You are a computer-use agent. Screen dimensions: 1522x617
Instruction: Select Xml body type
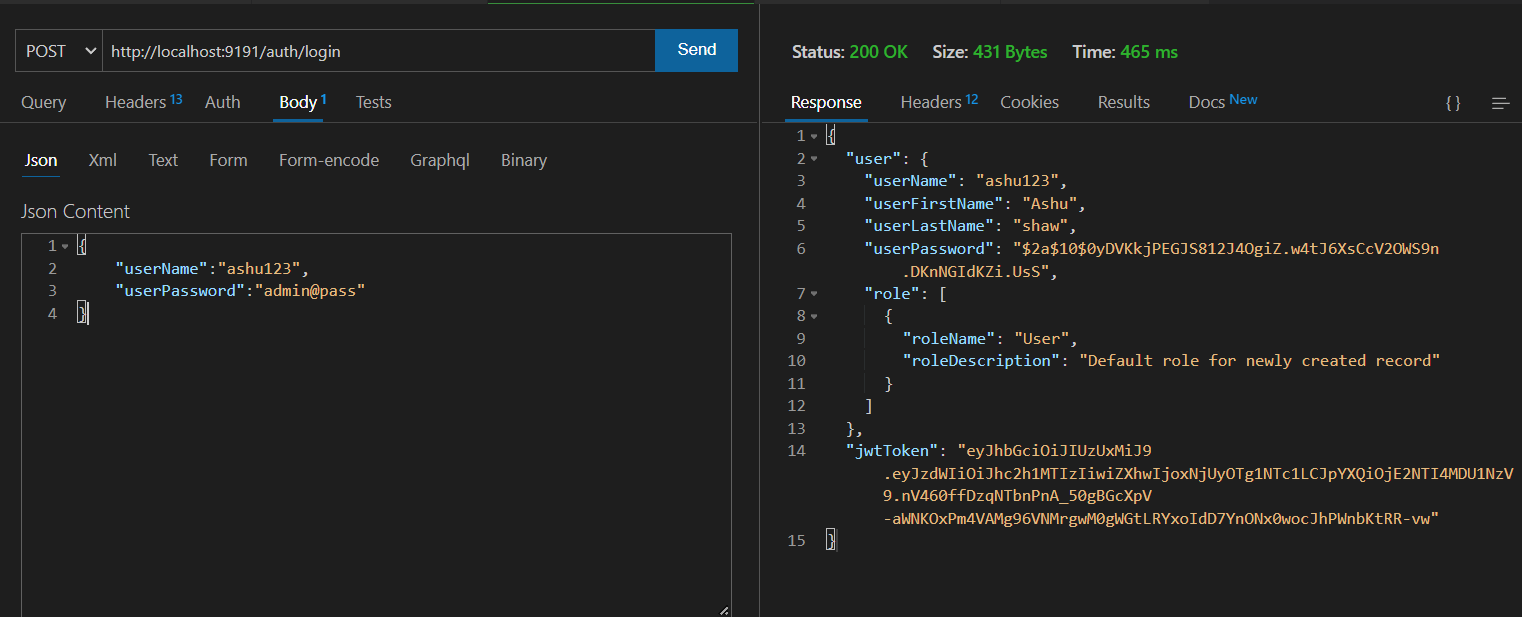pyautogui.click(x=102, y=160)
